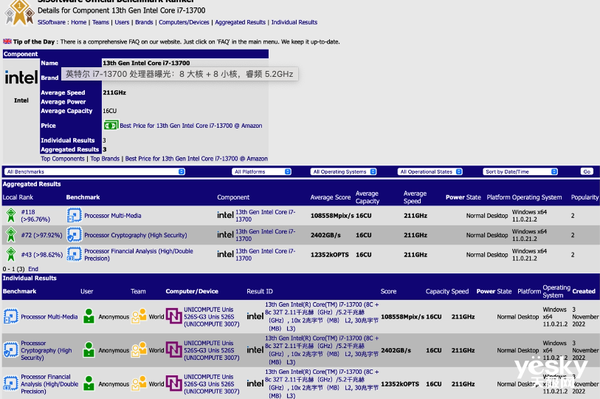
Task: Click World team icon in Multi-Media result
Action: [x=139, y=316]
